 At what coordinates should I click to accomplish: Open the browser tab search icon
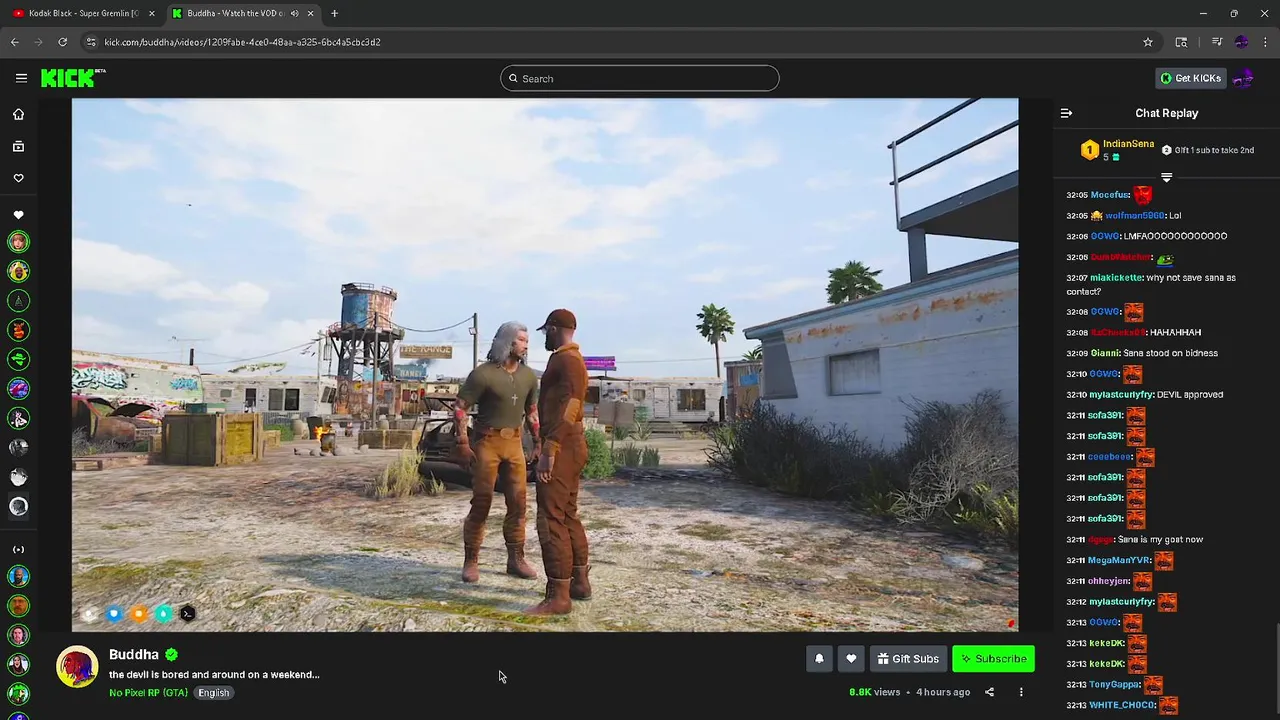click(x=1181, y=42)
